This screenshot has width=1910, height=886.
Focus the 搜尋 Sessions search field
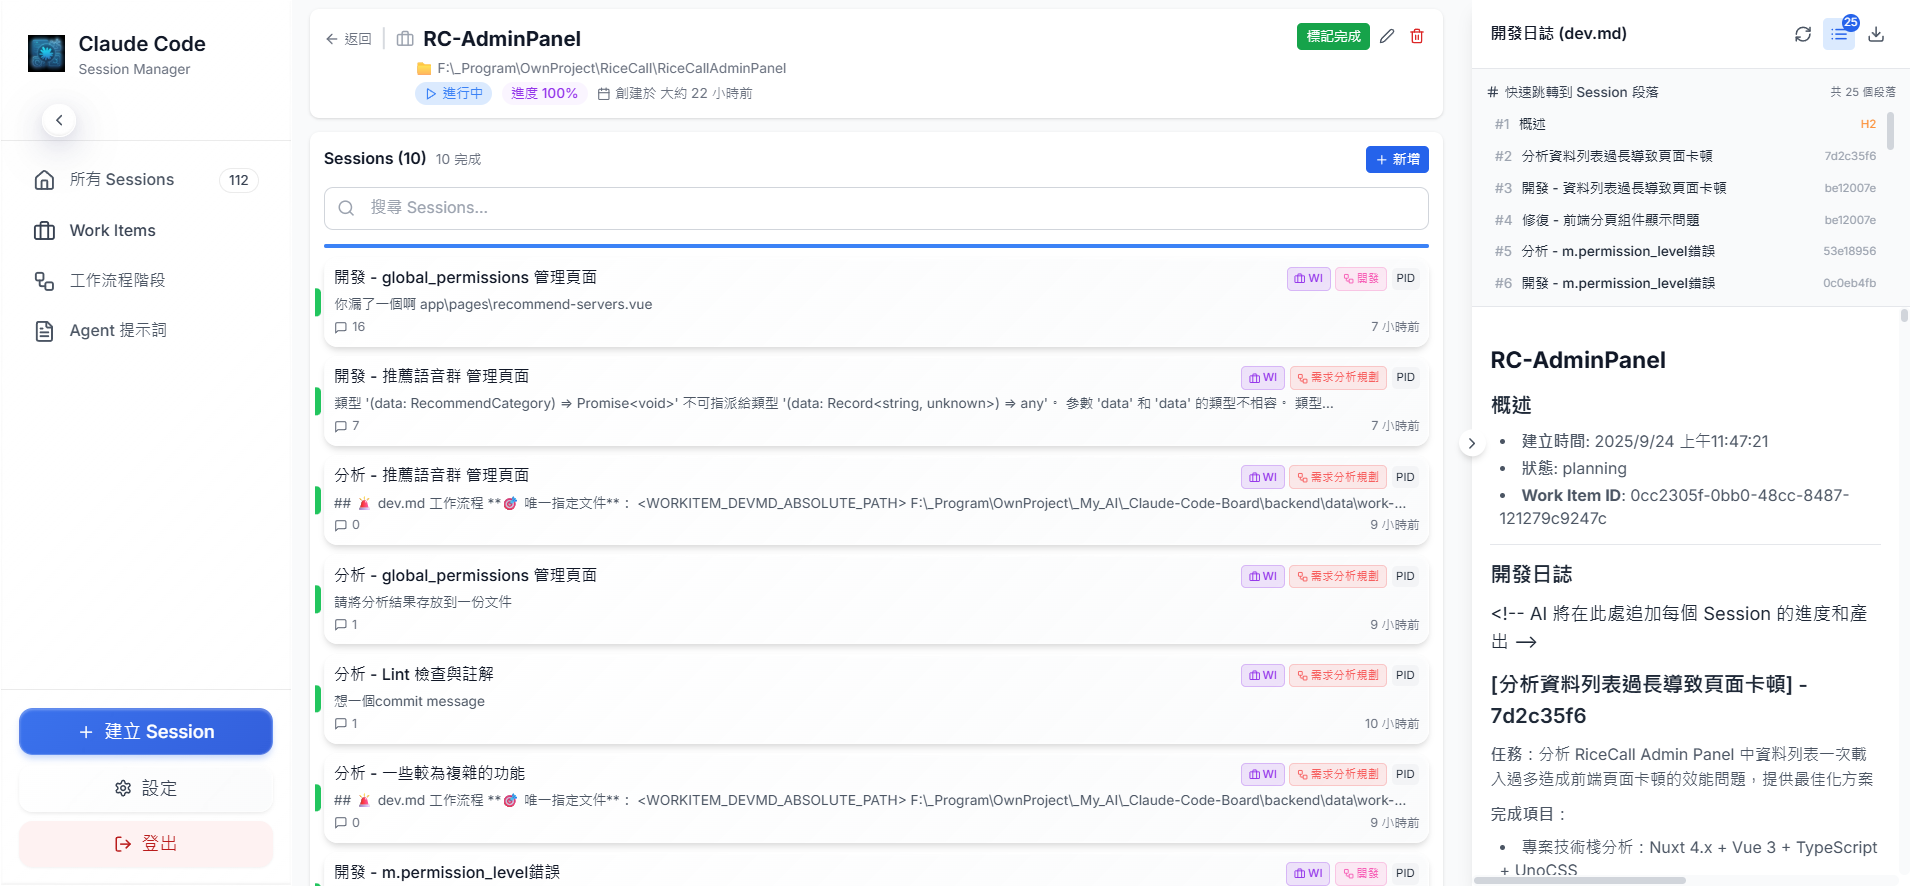click(876, 208)
